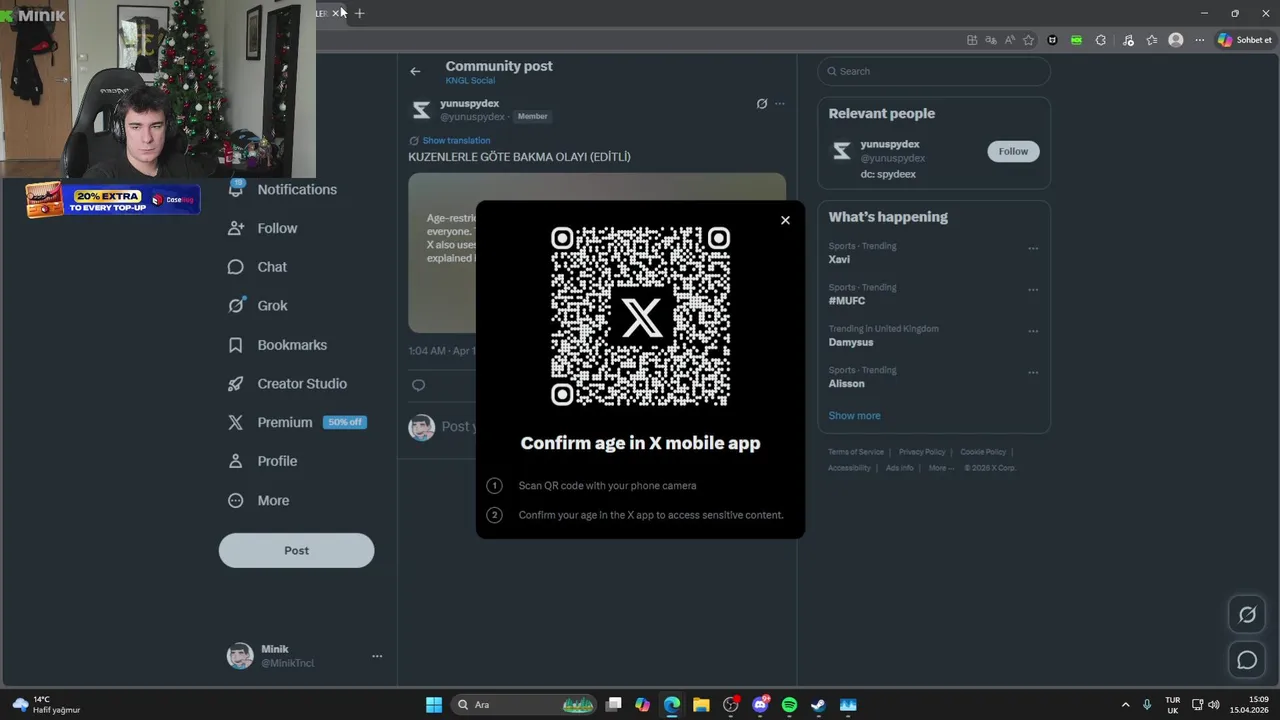Click the large Post button

tap(296, 550)
